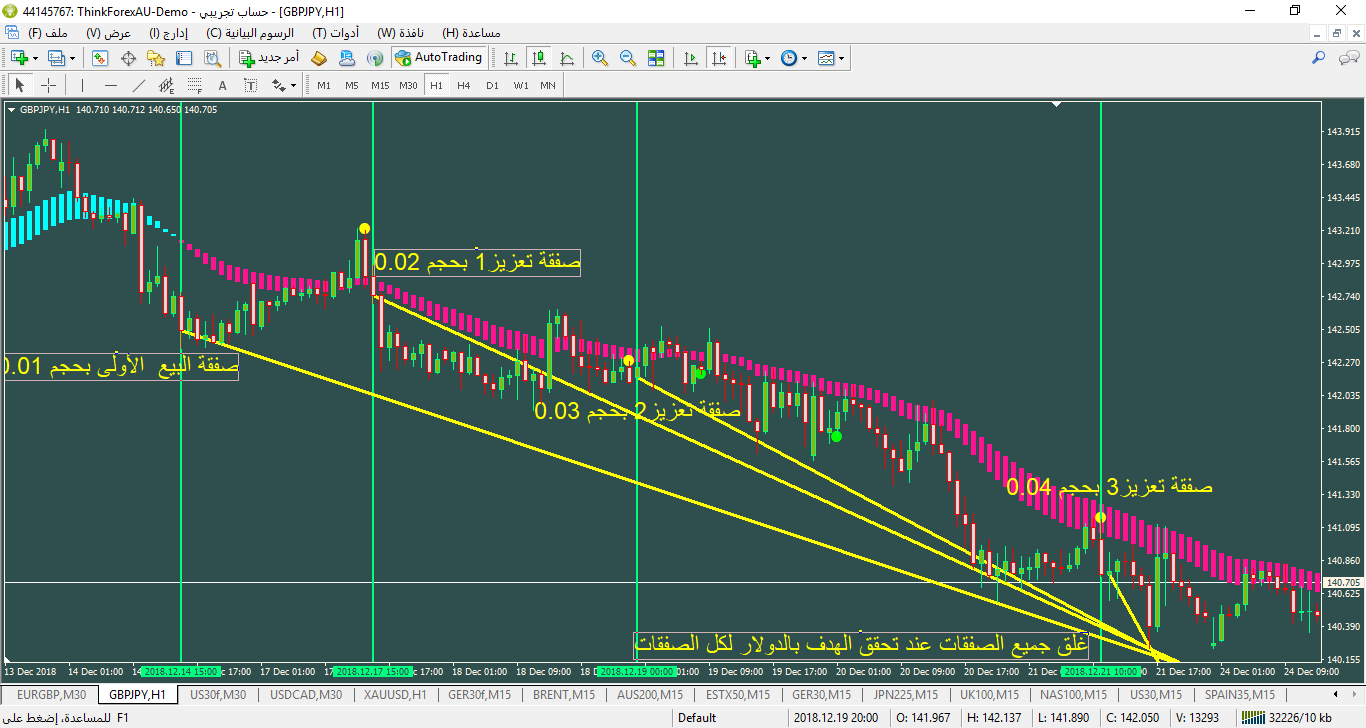The width and height of the screenshot is (1366, 728).
Task: Choose the vertical line drawing tool
Action: tap(82, 85)
